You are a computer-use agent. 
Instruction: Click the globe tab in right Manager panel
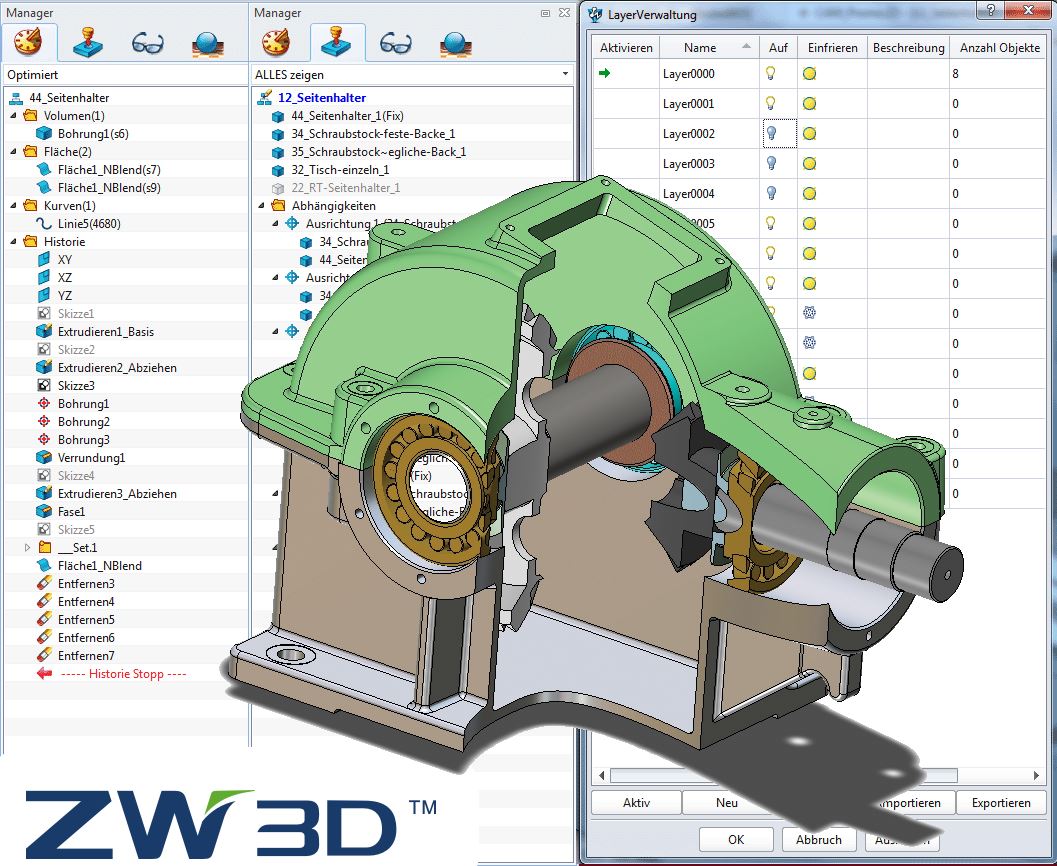pos(457,43)
